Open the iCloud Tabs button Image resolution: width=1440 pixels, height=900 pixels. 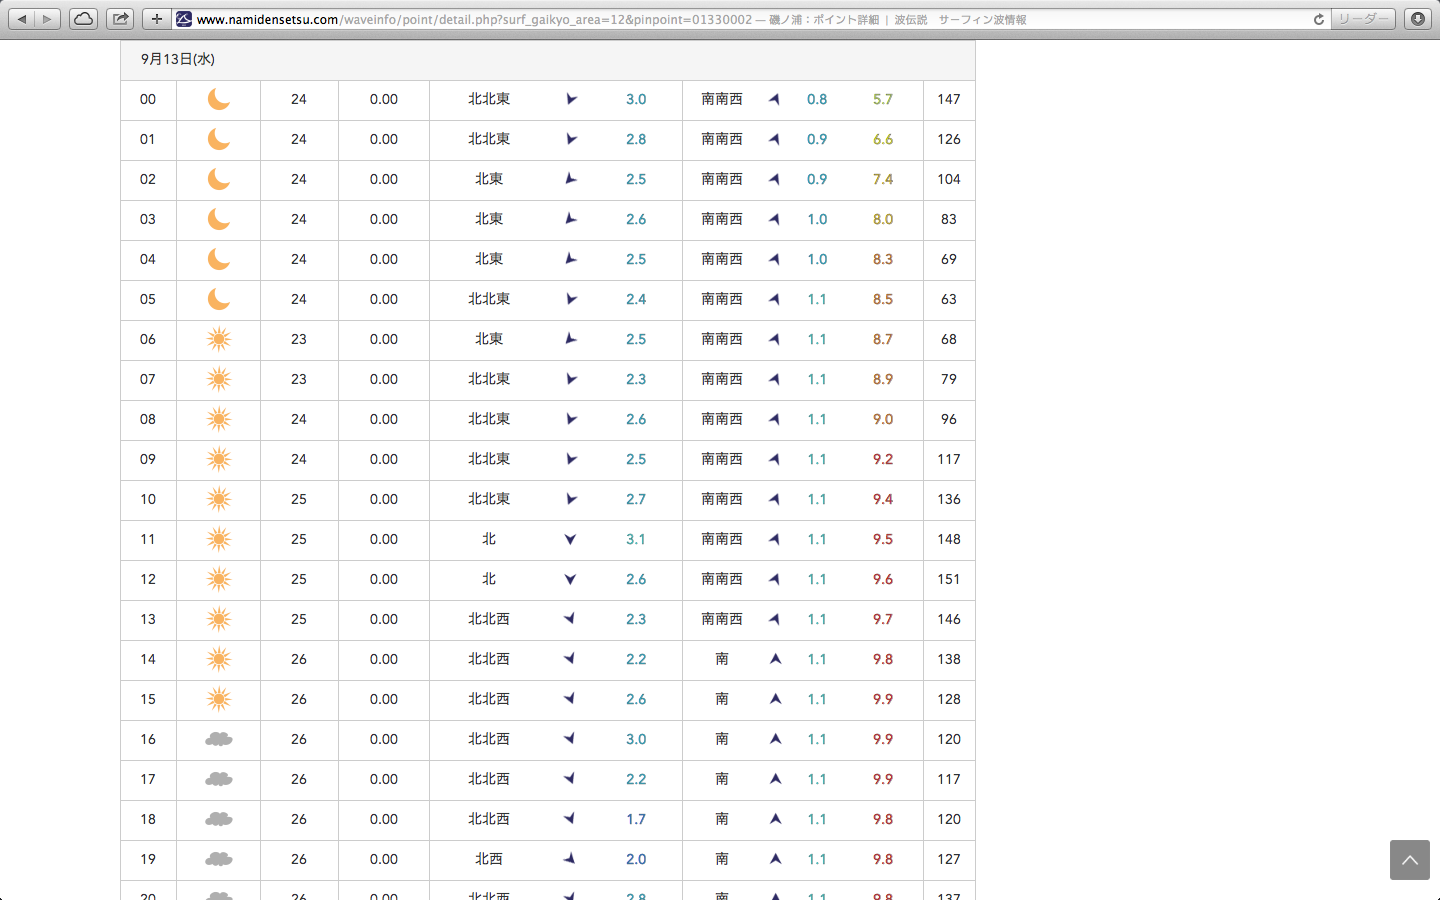coord(83,19)
